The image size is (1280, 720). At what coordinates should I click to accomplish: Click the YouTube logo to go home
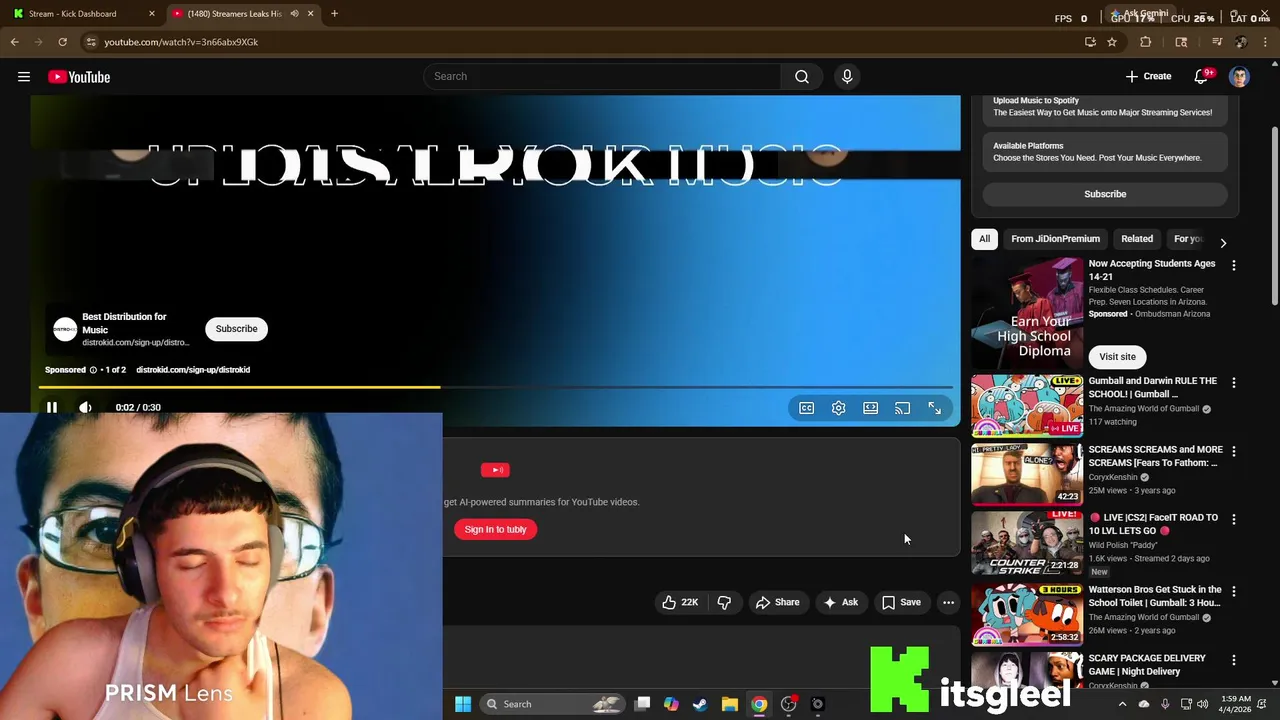(79, 77)
